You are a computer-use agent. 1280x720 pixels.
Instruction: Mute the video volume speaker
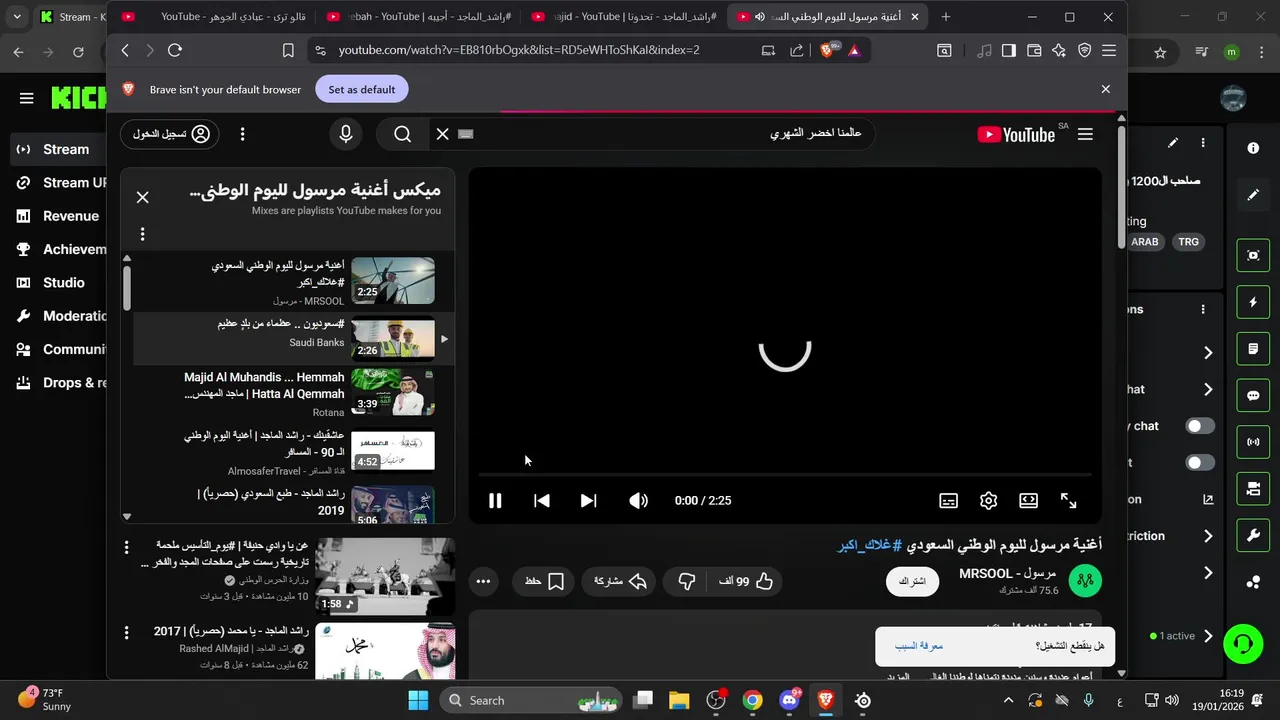(638, 501)
